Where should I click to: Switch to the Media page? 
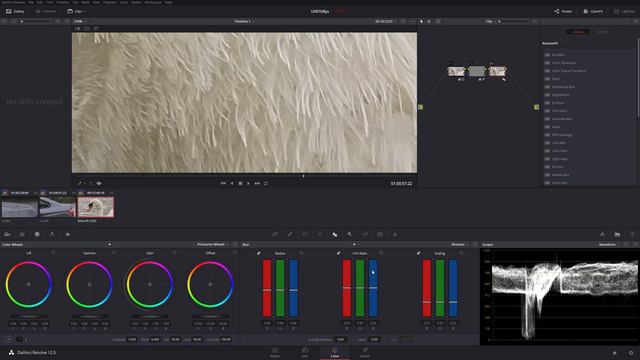[275, 353]
